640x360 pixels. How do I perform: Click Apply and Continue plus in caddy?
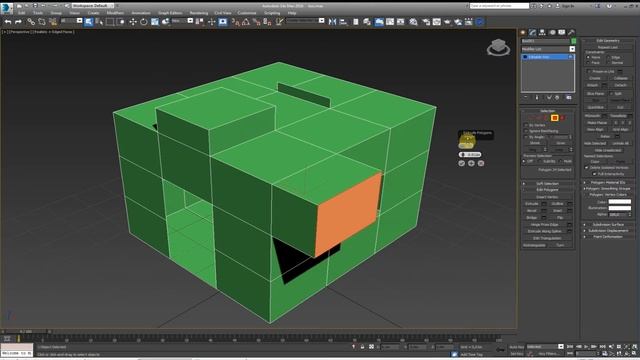tap(471, 163)
